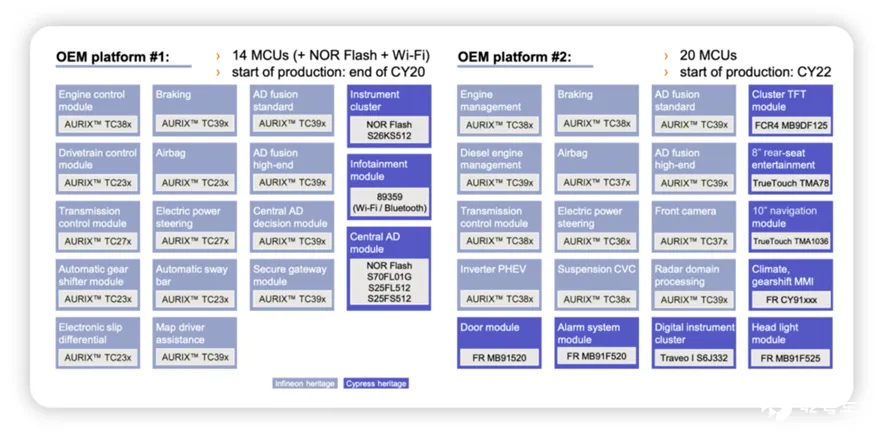Click the 'Door module' title
The image size is (886, 433).
tap(489, 327)
